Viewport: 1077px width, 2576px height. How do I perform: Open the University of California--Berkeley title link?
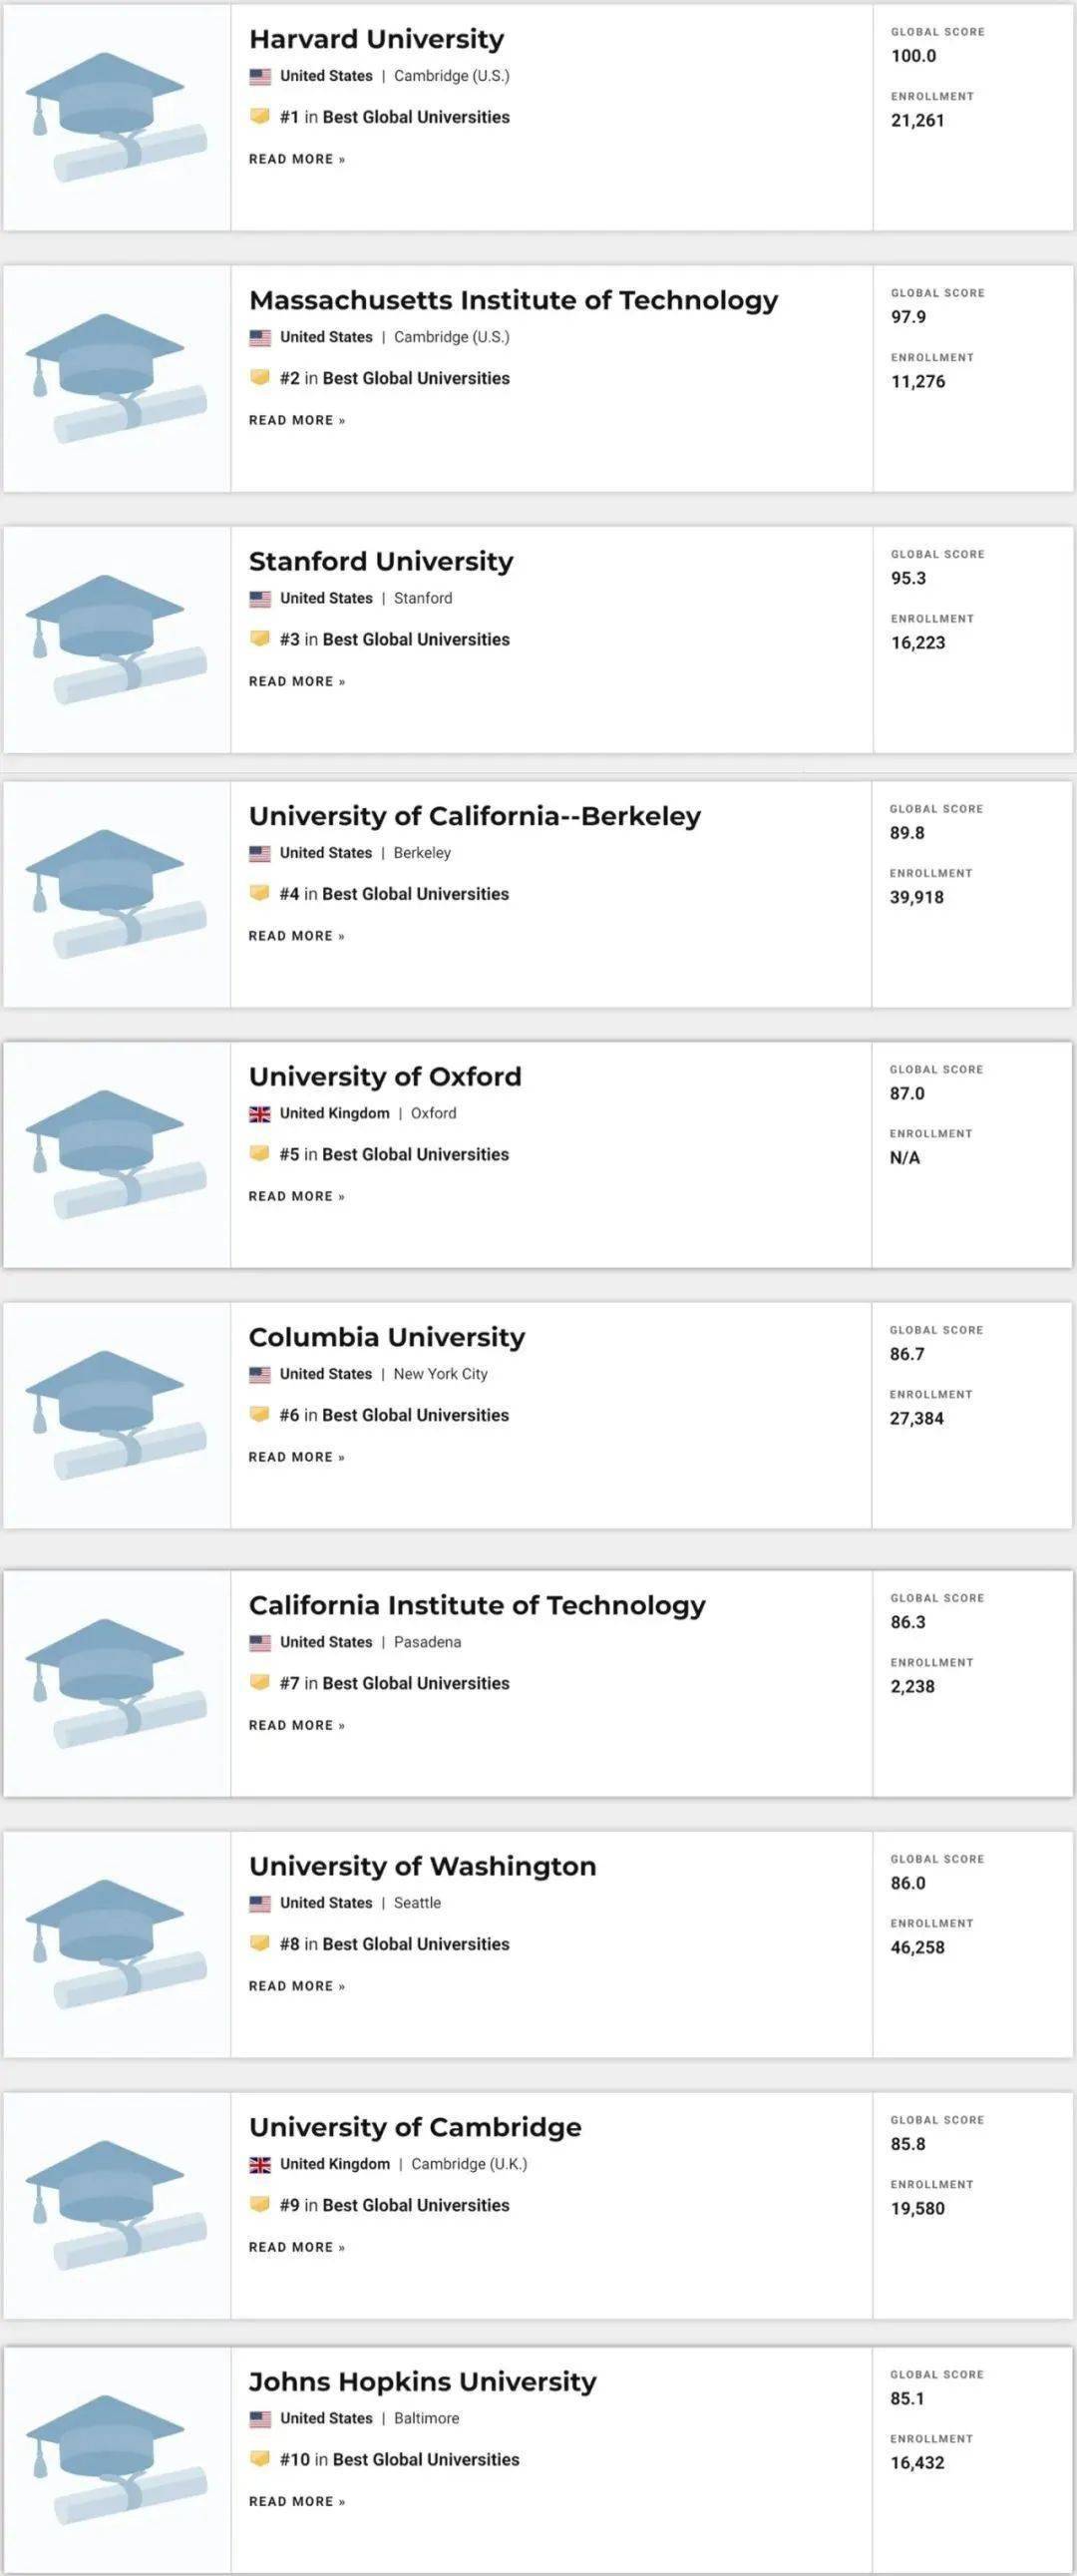475,816
